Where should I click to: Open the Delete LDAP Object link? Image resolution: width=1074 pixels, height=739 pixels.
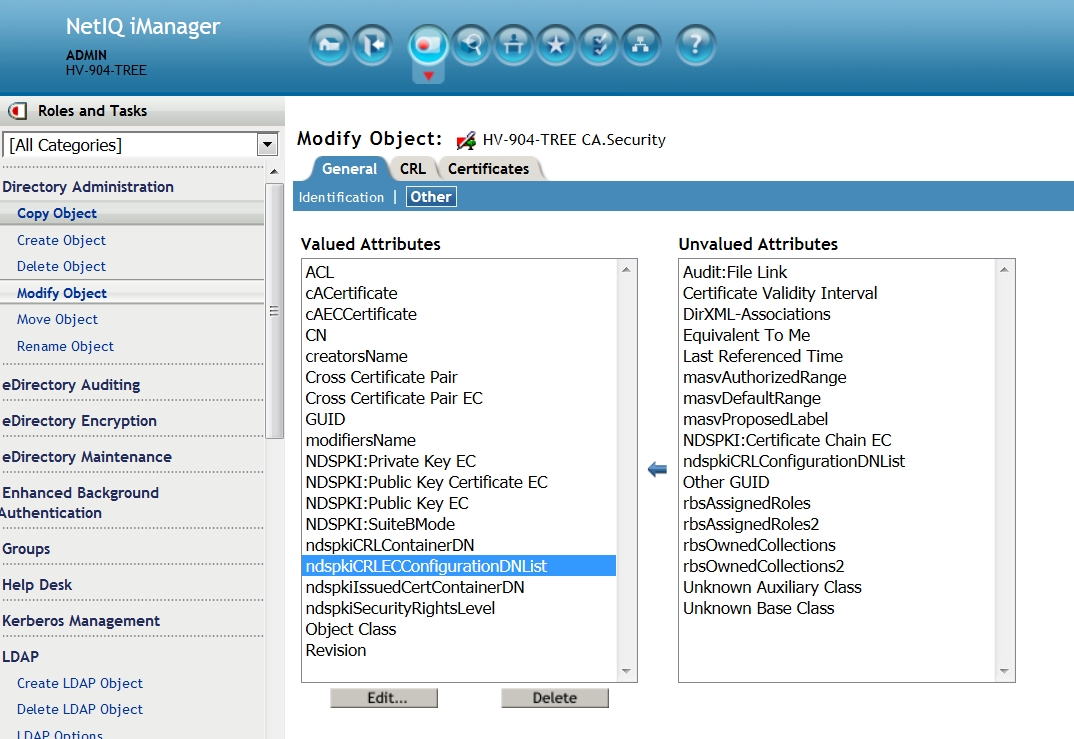point(80,710)
